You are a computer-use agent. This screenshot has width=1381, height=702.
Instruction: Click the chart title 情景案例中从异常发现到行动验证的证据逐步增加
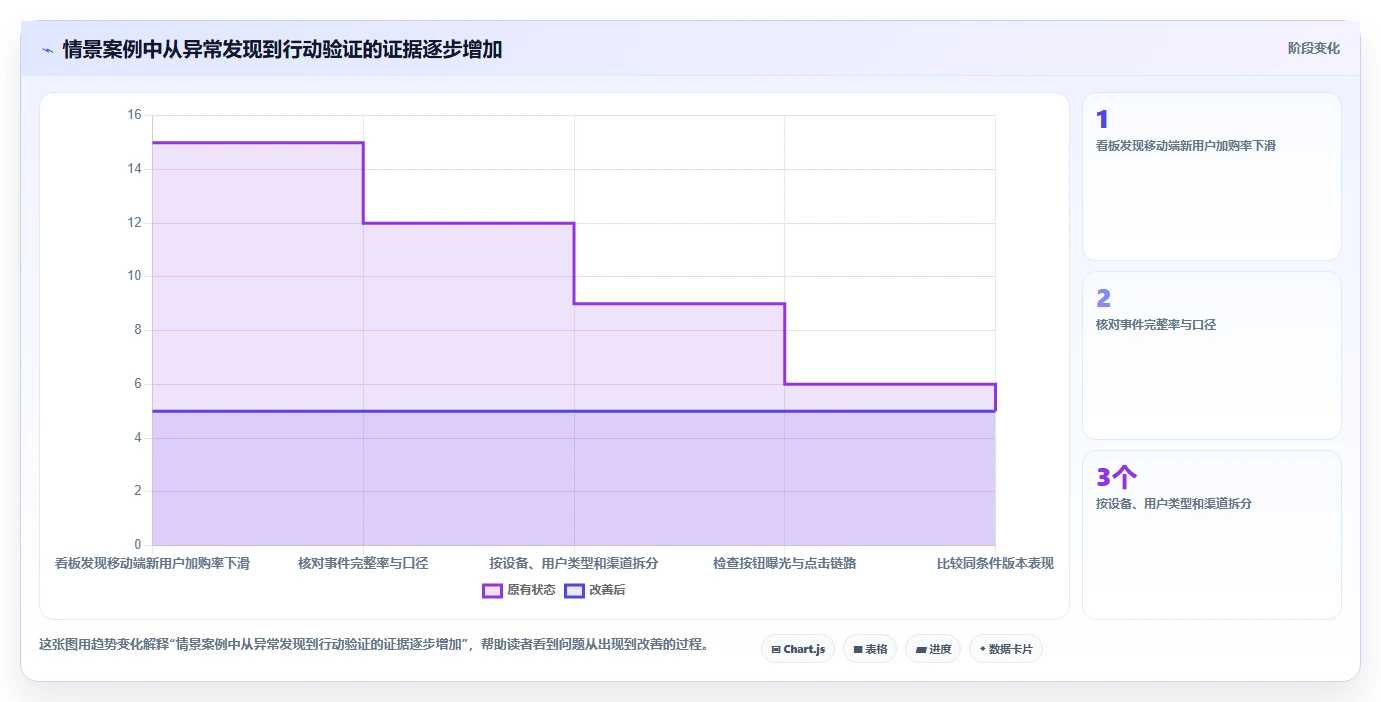tap(282, 49)
